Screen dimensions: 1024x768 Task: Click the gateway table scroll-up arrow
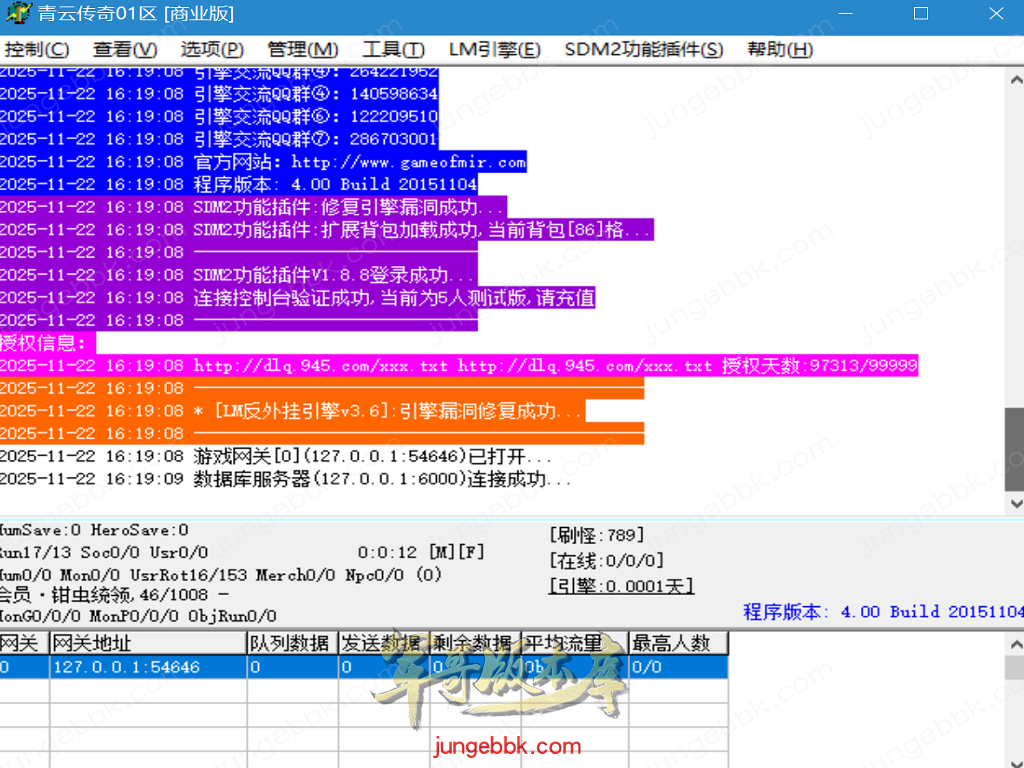[x=1014, y=643]
